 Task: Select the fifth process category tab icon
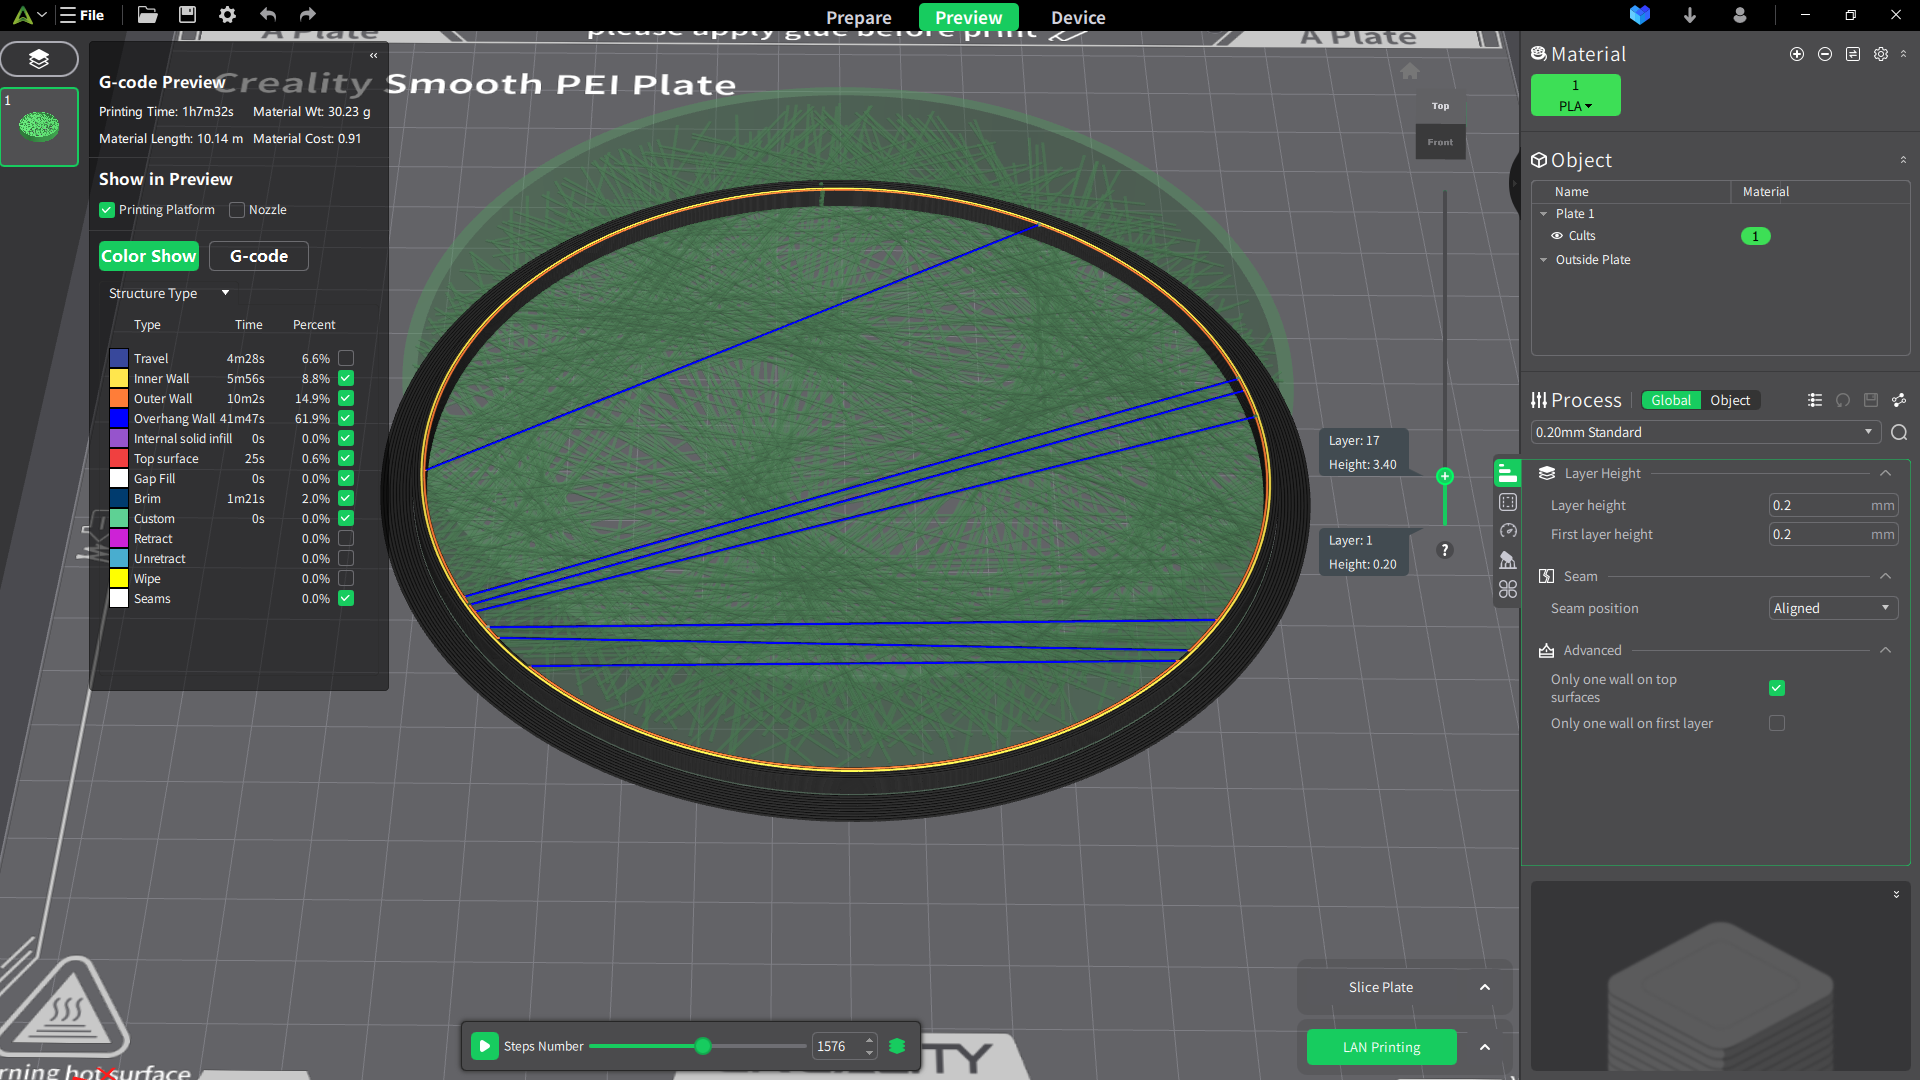click(x=1508, y=589)
